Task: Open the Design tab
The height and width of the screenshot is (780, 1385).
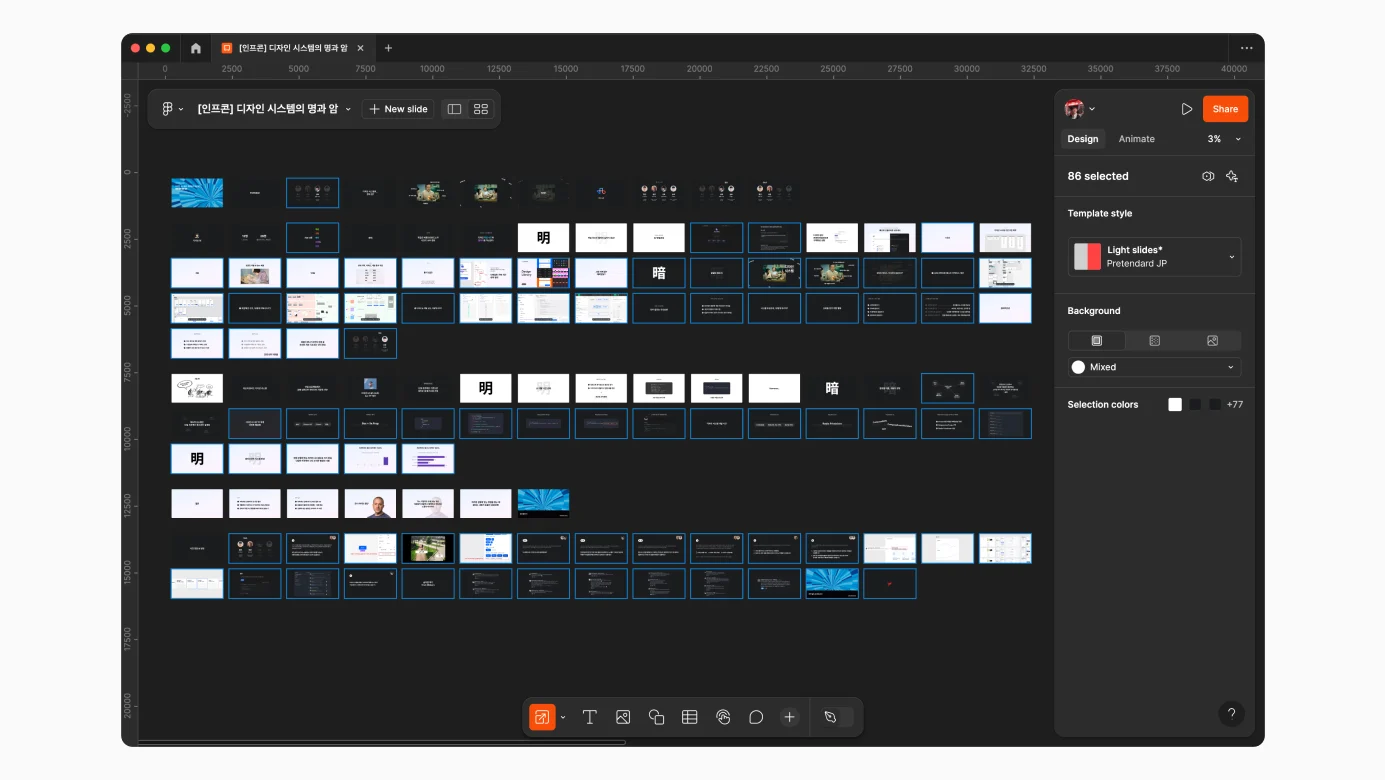Action: pyautogui.click(x=1083, y=139)
